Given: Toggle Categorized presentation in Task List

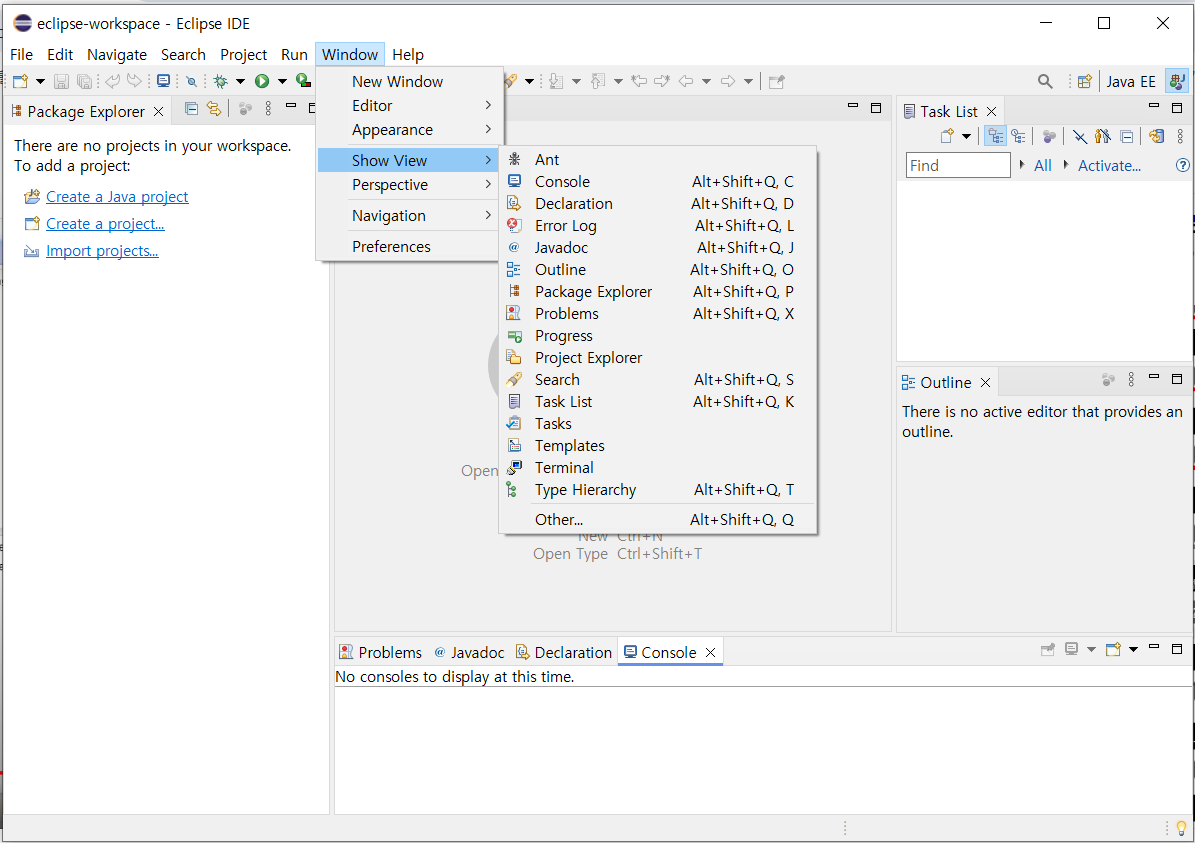Looking at the screenshot, I should (995, 136).
